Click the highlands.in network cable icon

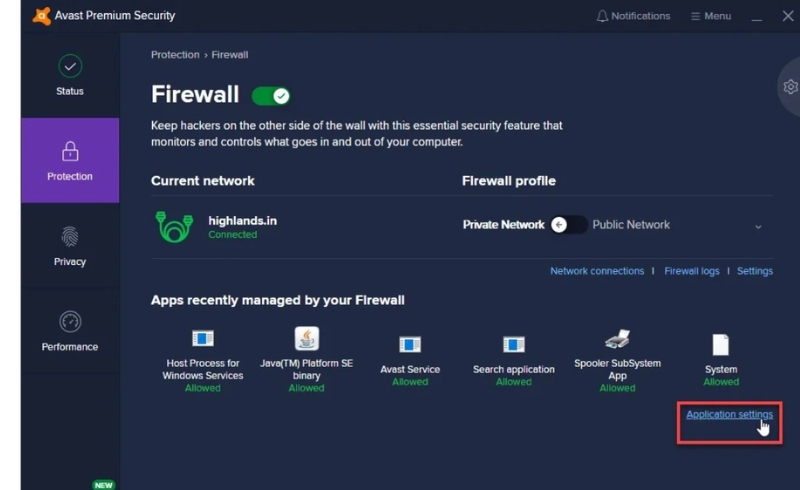coord(174,226)
